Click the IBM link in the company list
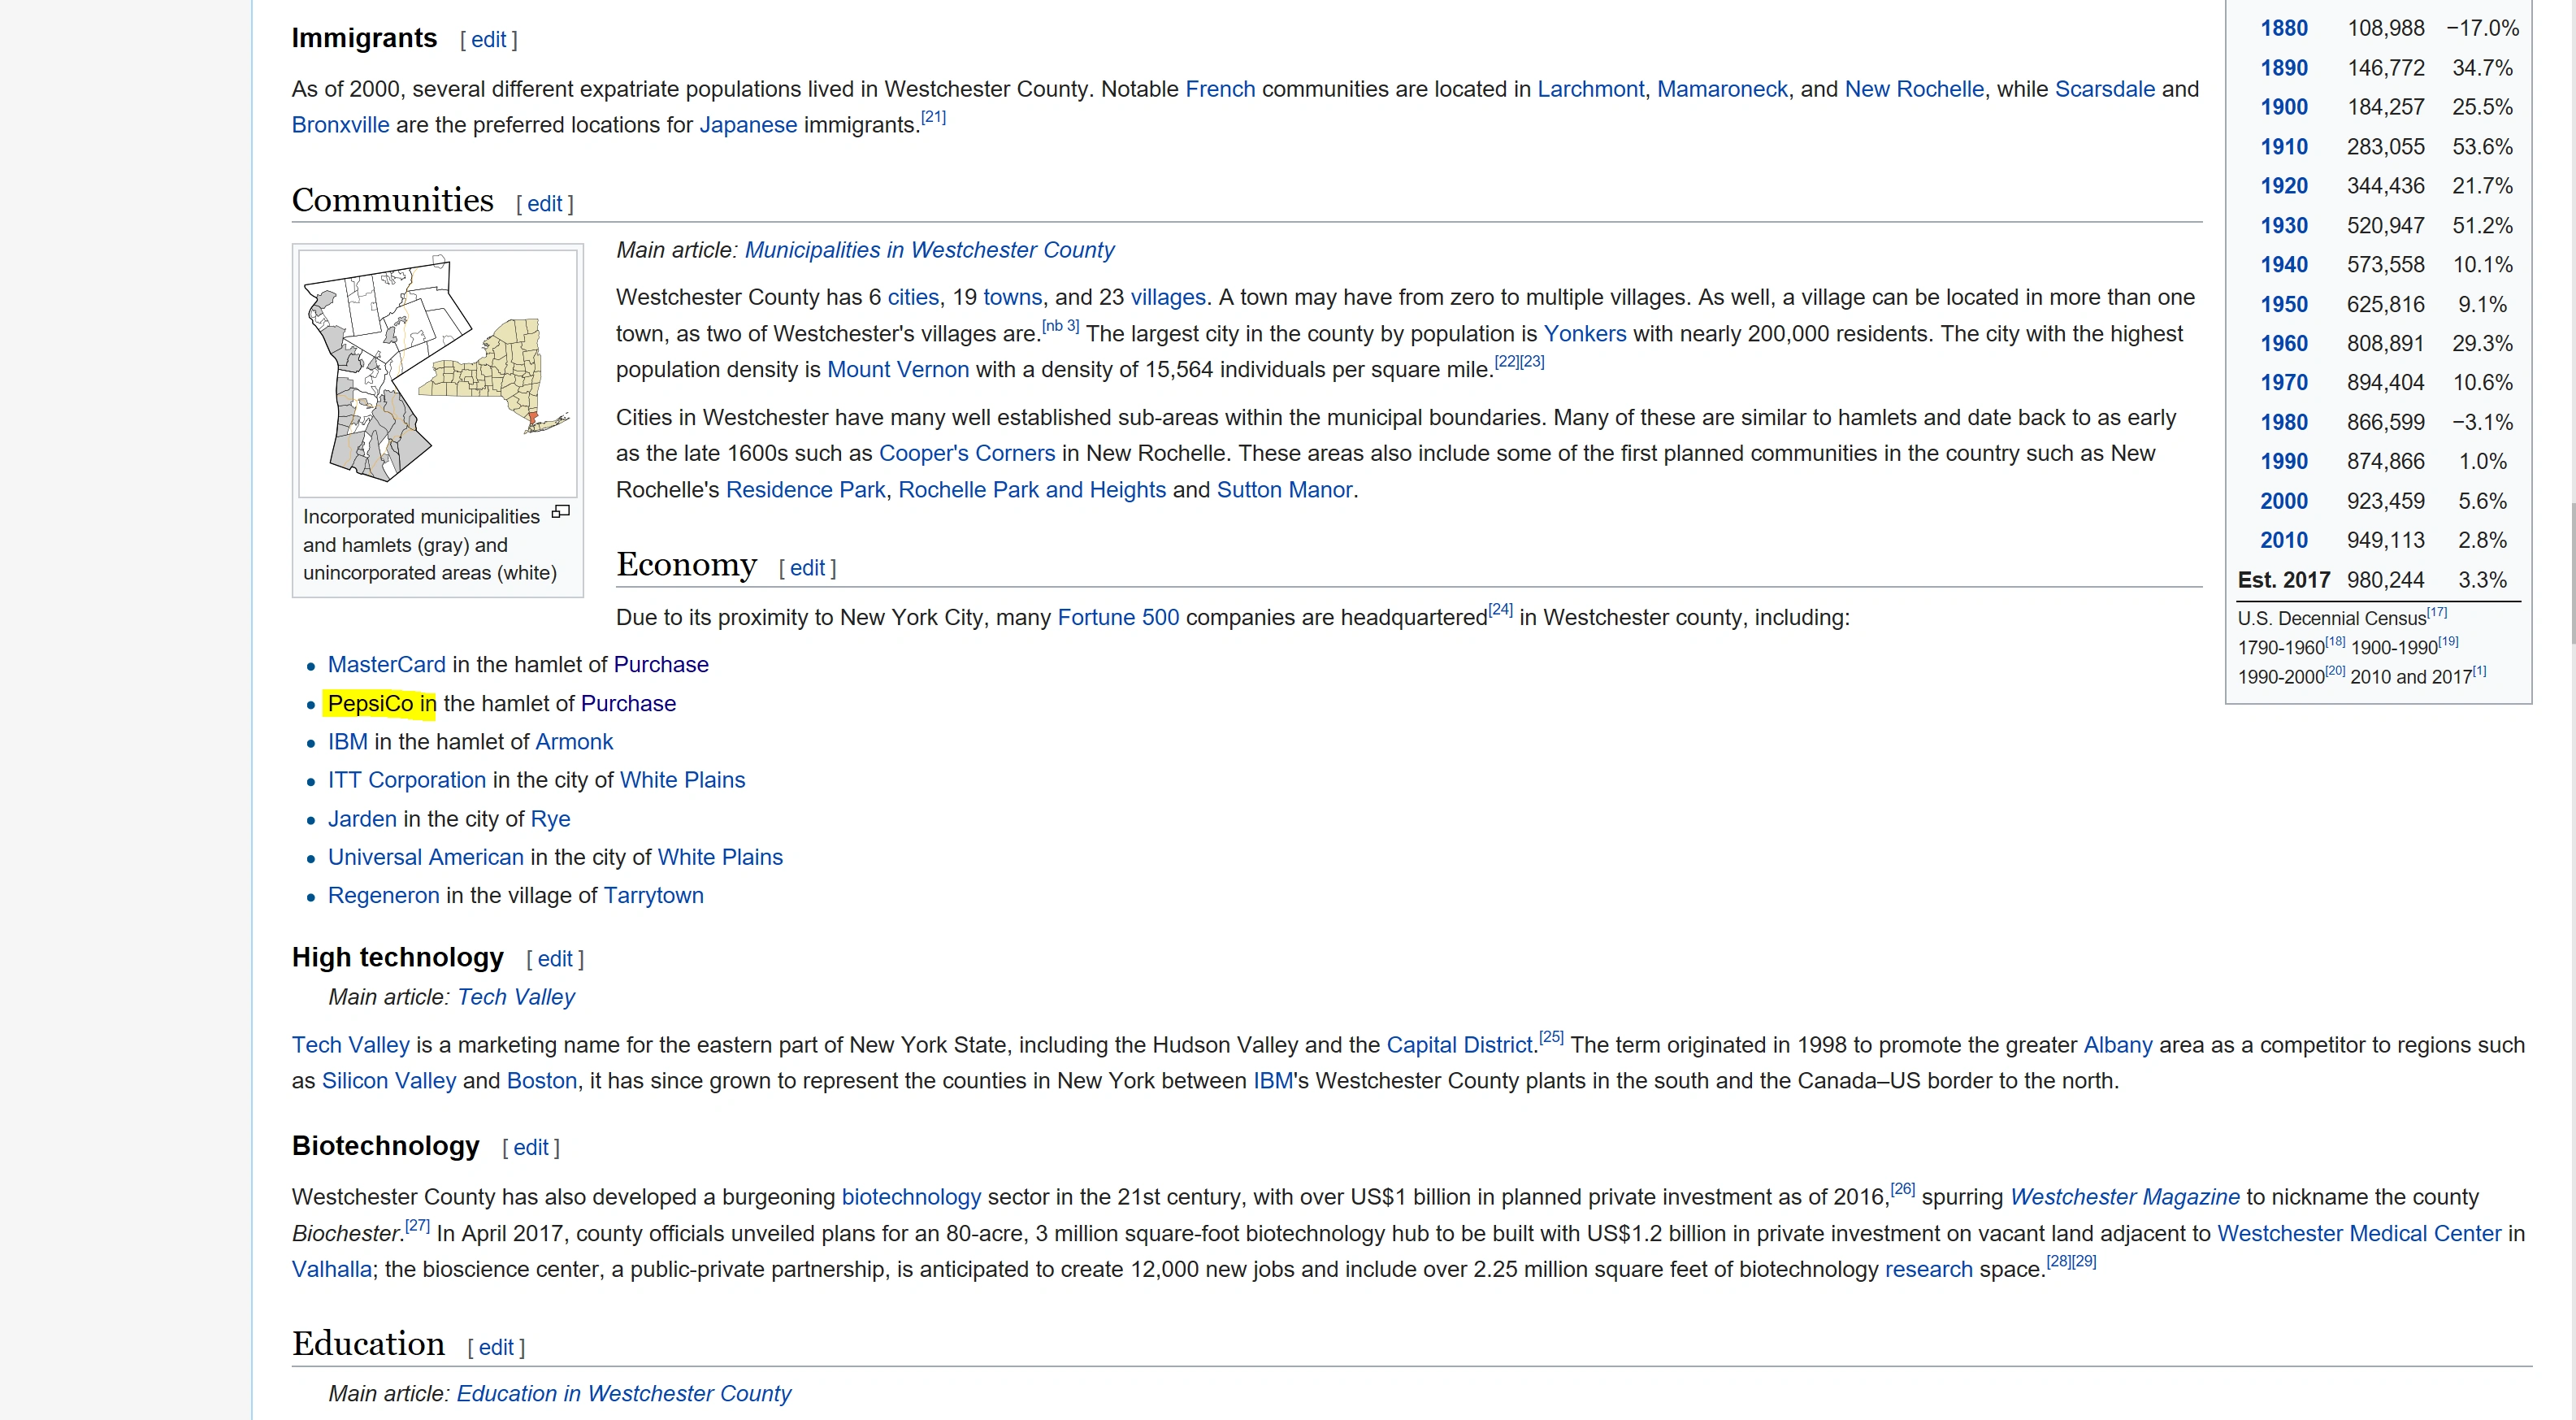Viewport: 2576px width, 1420px height. click(347, 742)
